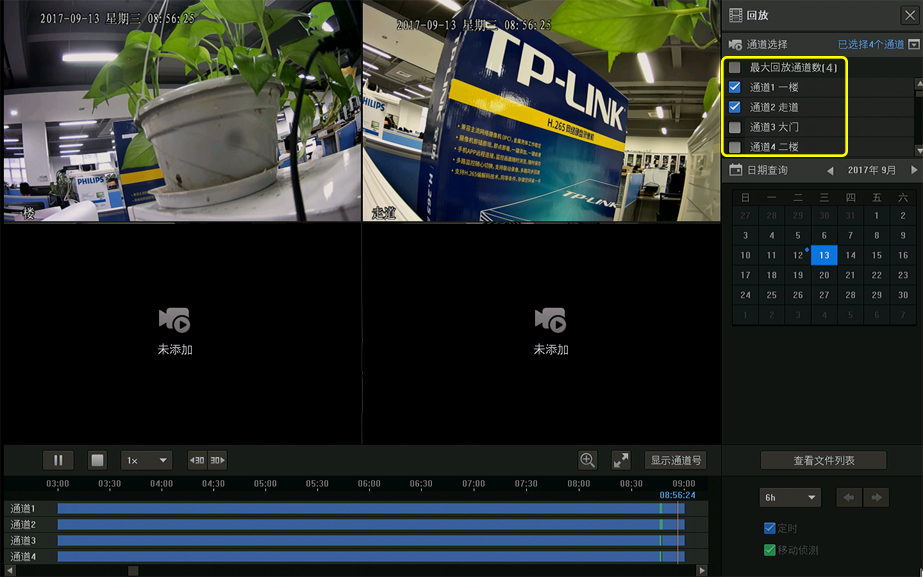Toggle the 移动侦测 checkbox
The width and height of the screenshot is (923, 577).
coord(769,550)
